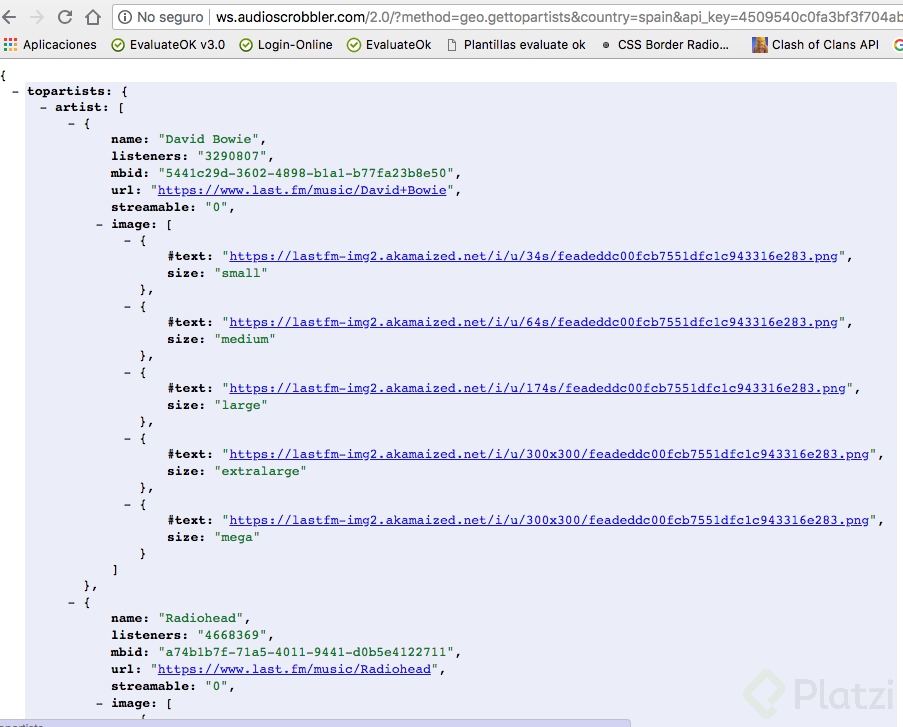Open the 34s small image link

[x=533, y=256]
